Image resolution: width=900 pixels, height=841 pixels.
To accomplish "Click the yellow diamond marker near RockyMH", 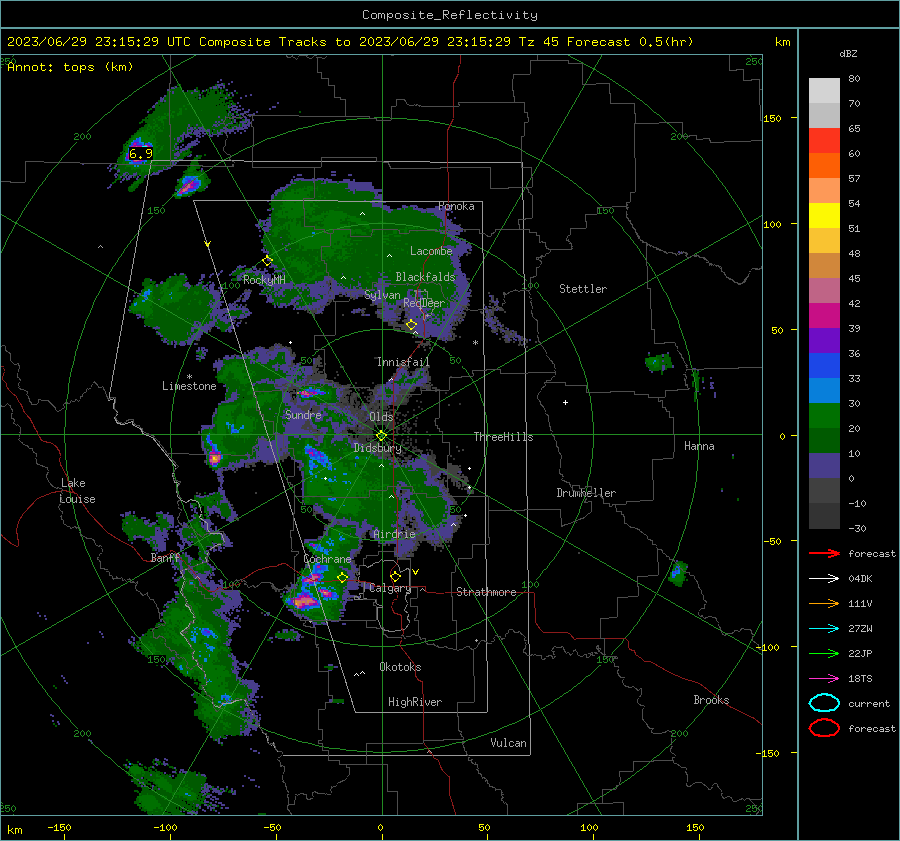I will [x=267, y=261].
